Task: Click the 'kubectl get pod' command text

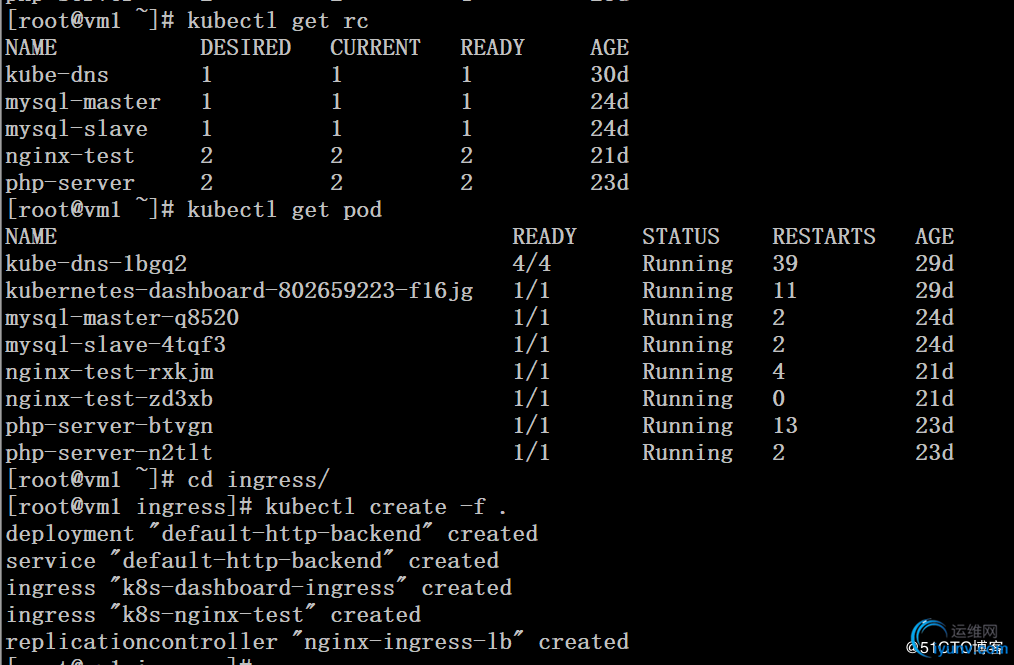Action: 285,210
